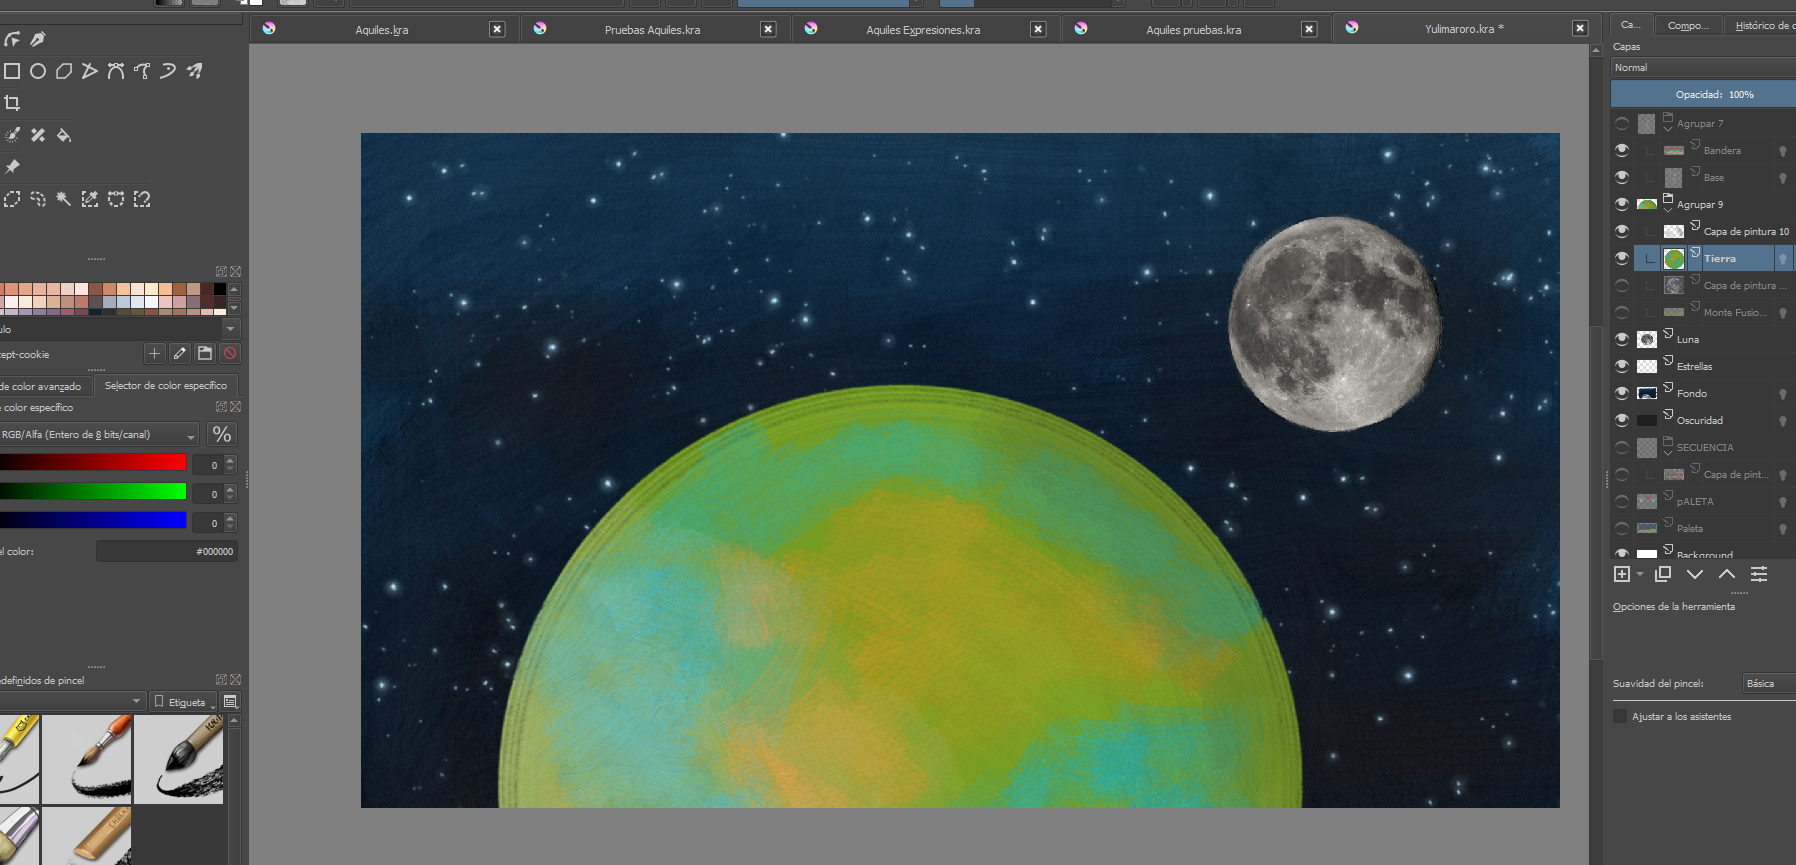This screenshot has height=865, width=1796.
Task: Add a color to the palette
Action: [155, 353]
